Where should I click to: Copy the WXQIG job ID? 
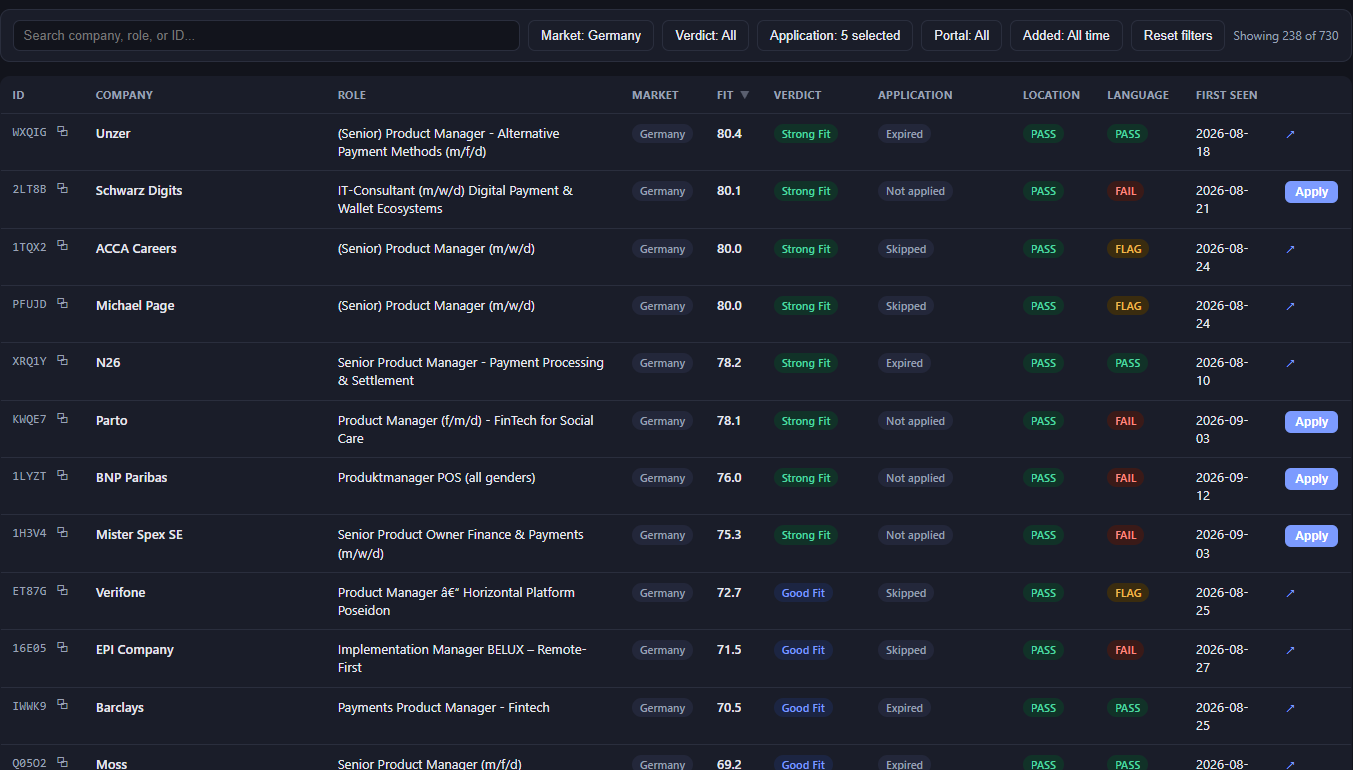coord(62,131)
